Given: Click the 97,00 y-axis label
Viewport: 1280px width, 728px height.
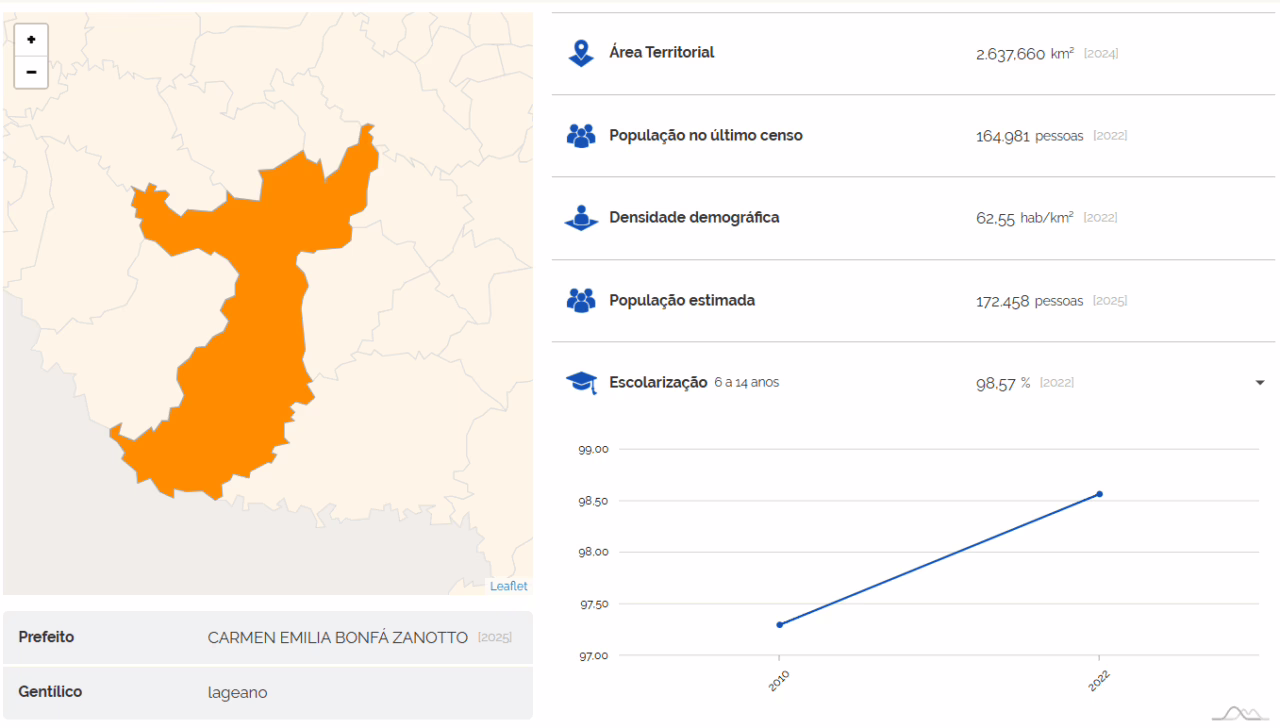Looking at the screenshot, I should coord(593,656).
